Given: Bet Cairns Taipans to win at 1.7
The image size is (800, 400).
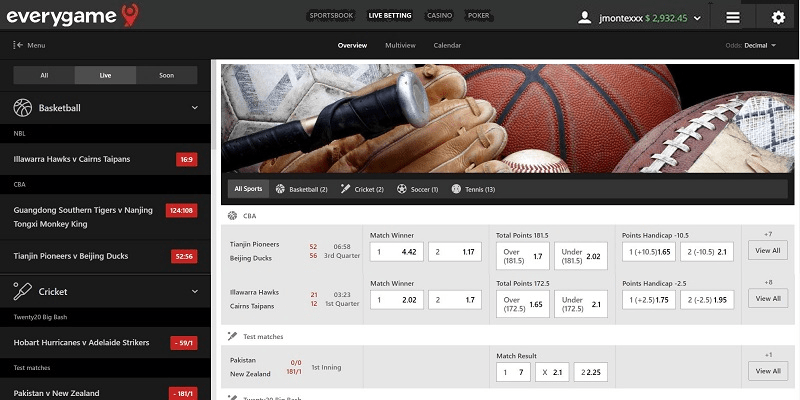Looking at the screenshot, I should [455, 299].
